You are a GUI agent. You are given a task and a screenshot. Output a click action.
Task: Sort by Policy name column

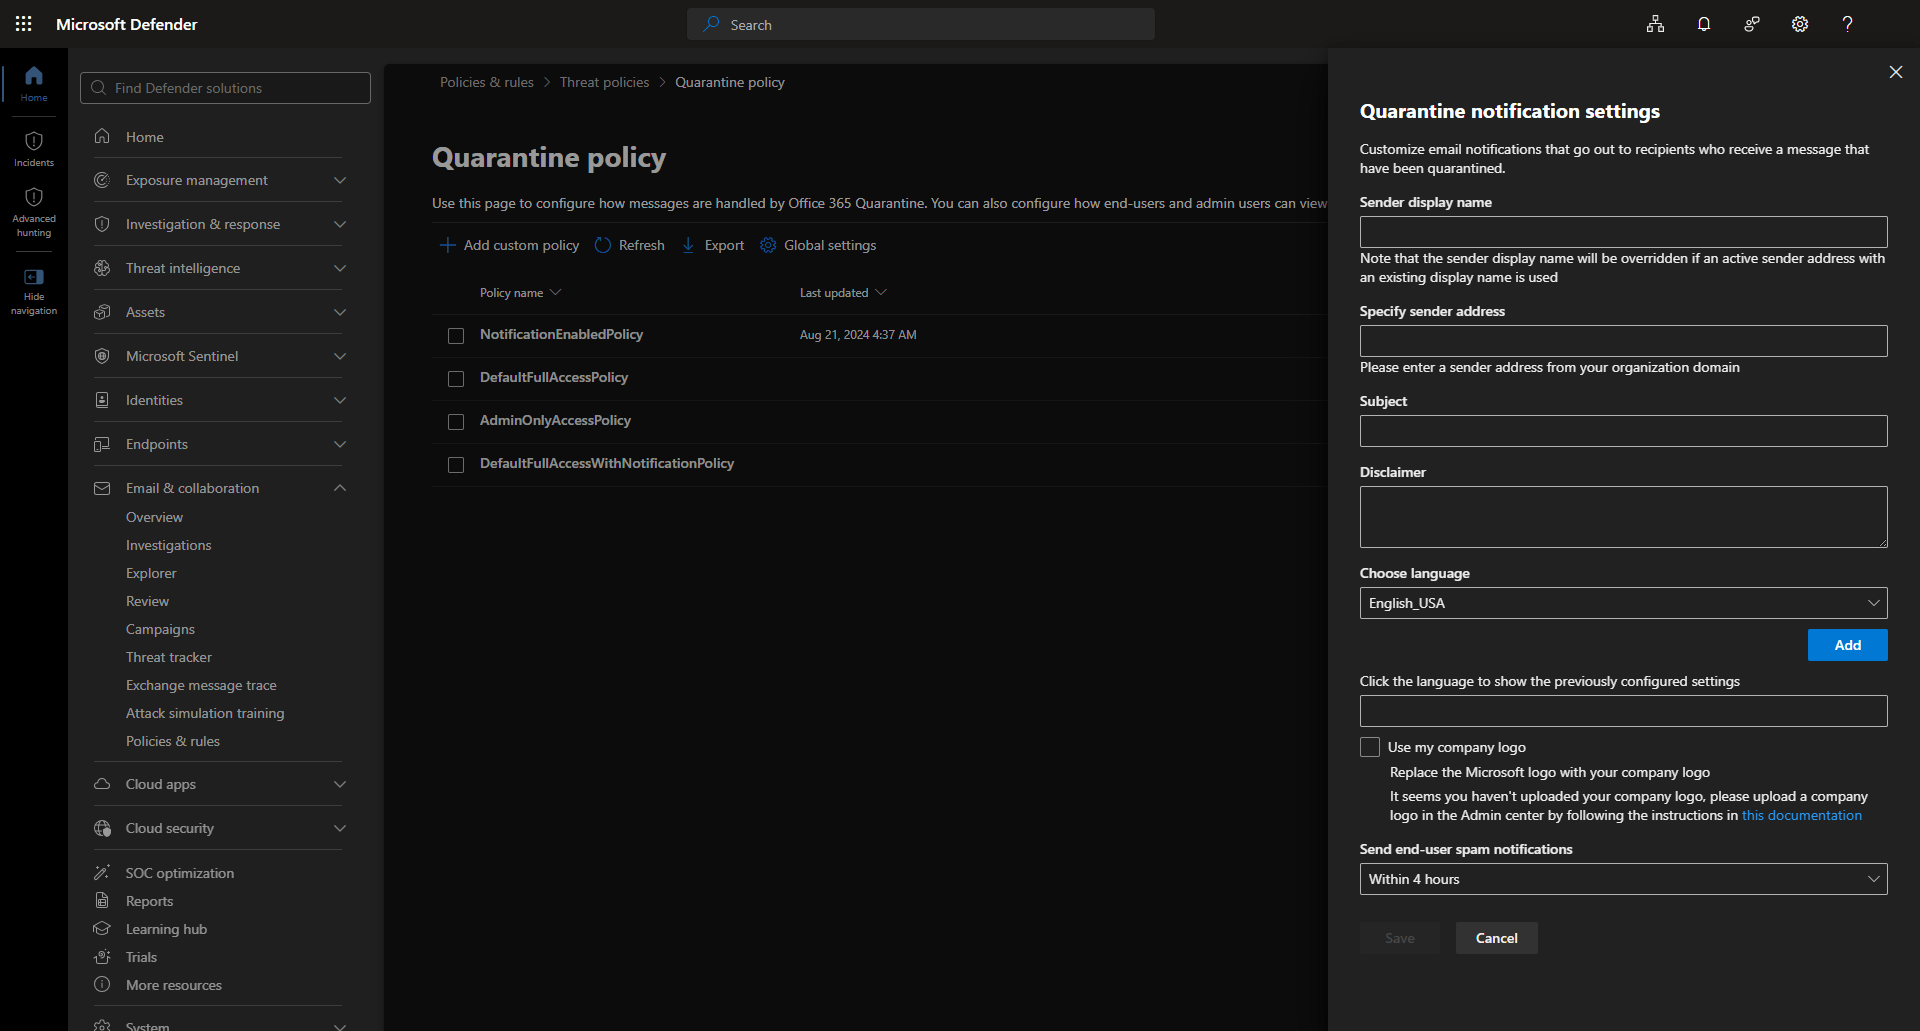(x=520, y=293)
